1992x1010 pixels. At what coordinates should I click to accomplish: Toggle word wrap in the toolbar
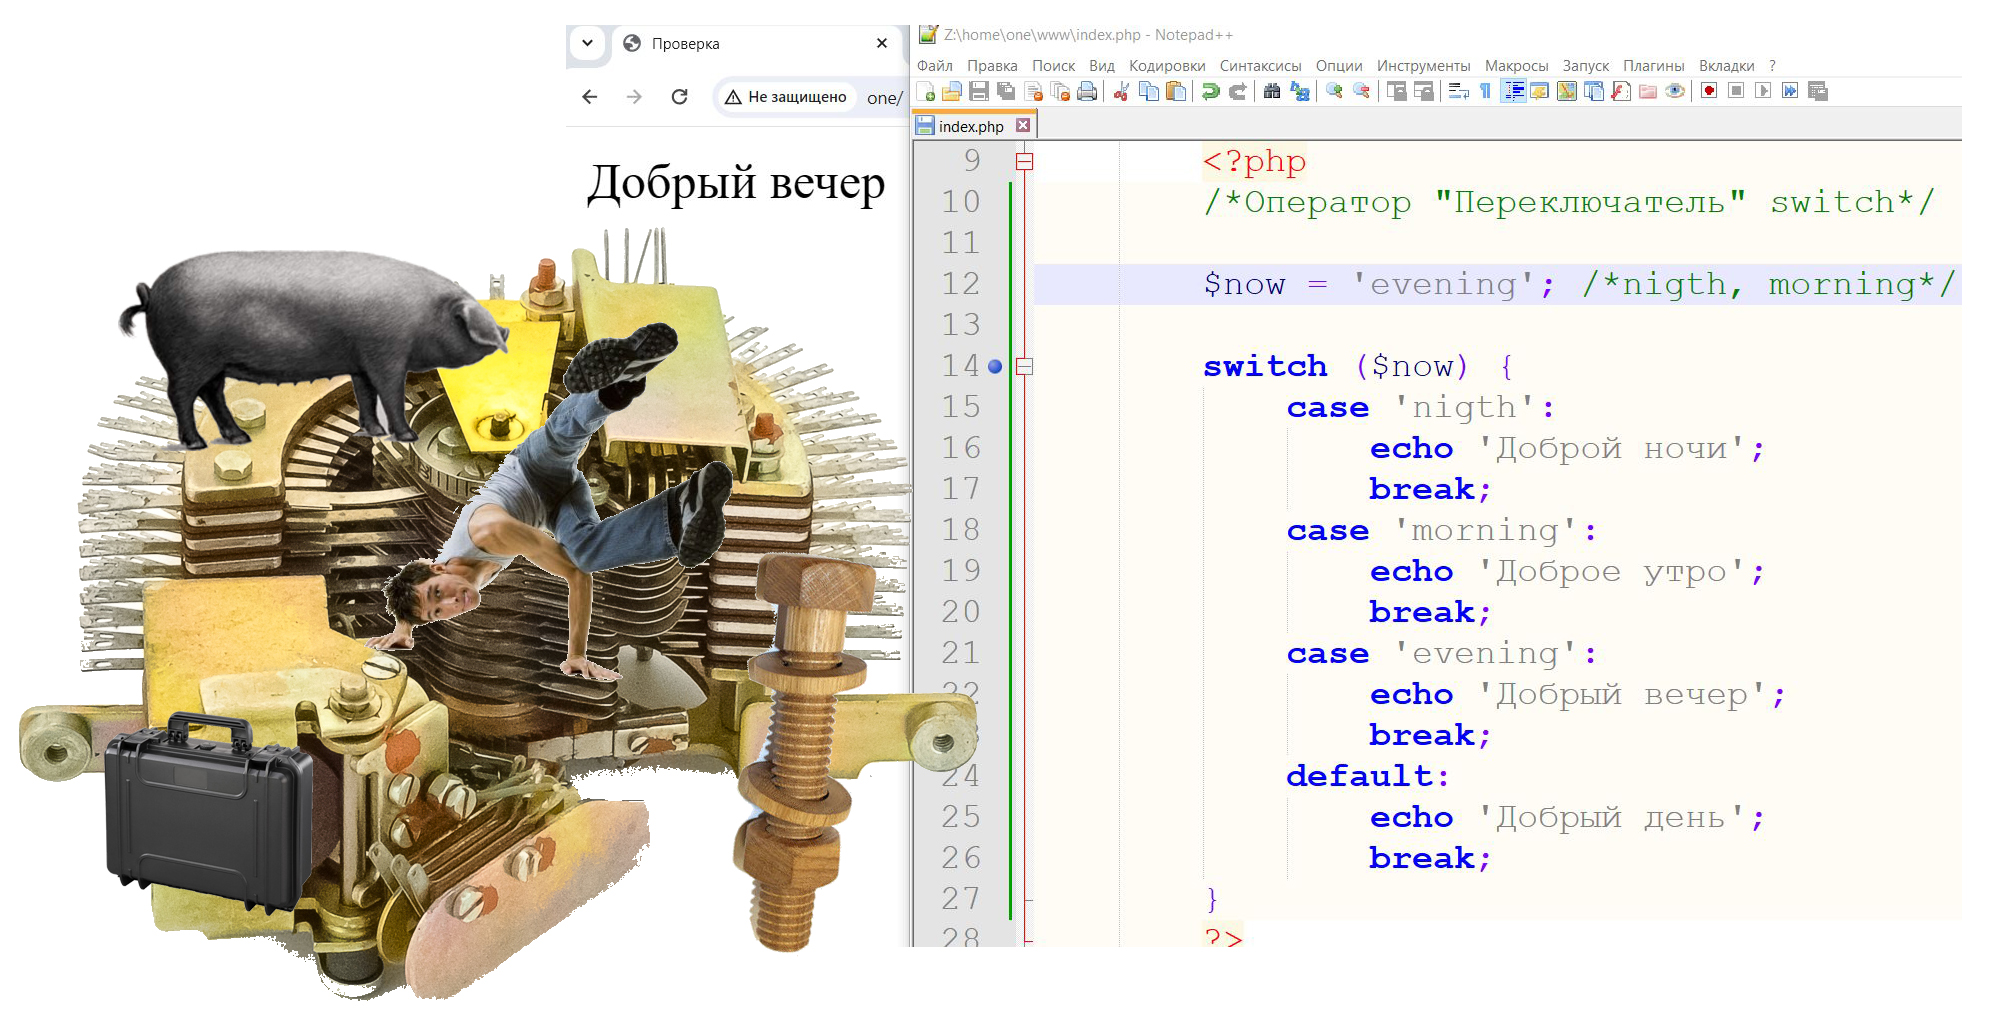click(1458, 92)
